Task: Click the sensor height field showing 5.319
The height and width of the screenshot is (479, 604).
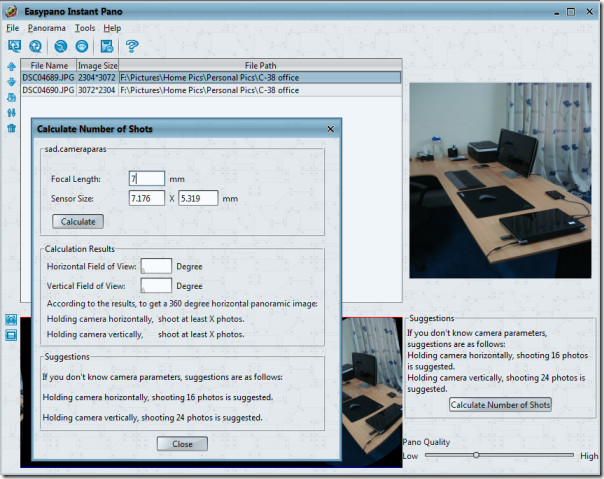Action: [198, 198]
